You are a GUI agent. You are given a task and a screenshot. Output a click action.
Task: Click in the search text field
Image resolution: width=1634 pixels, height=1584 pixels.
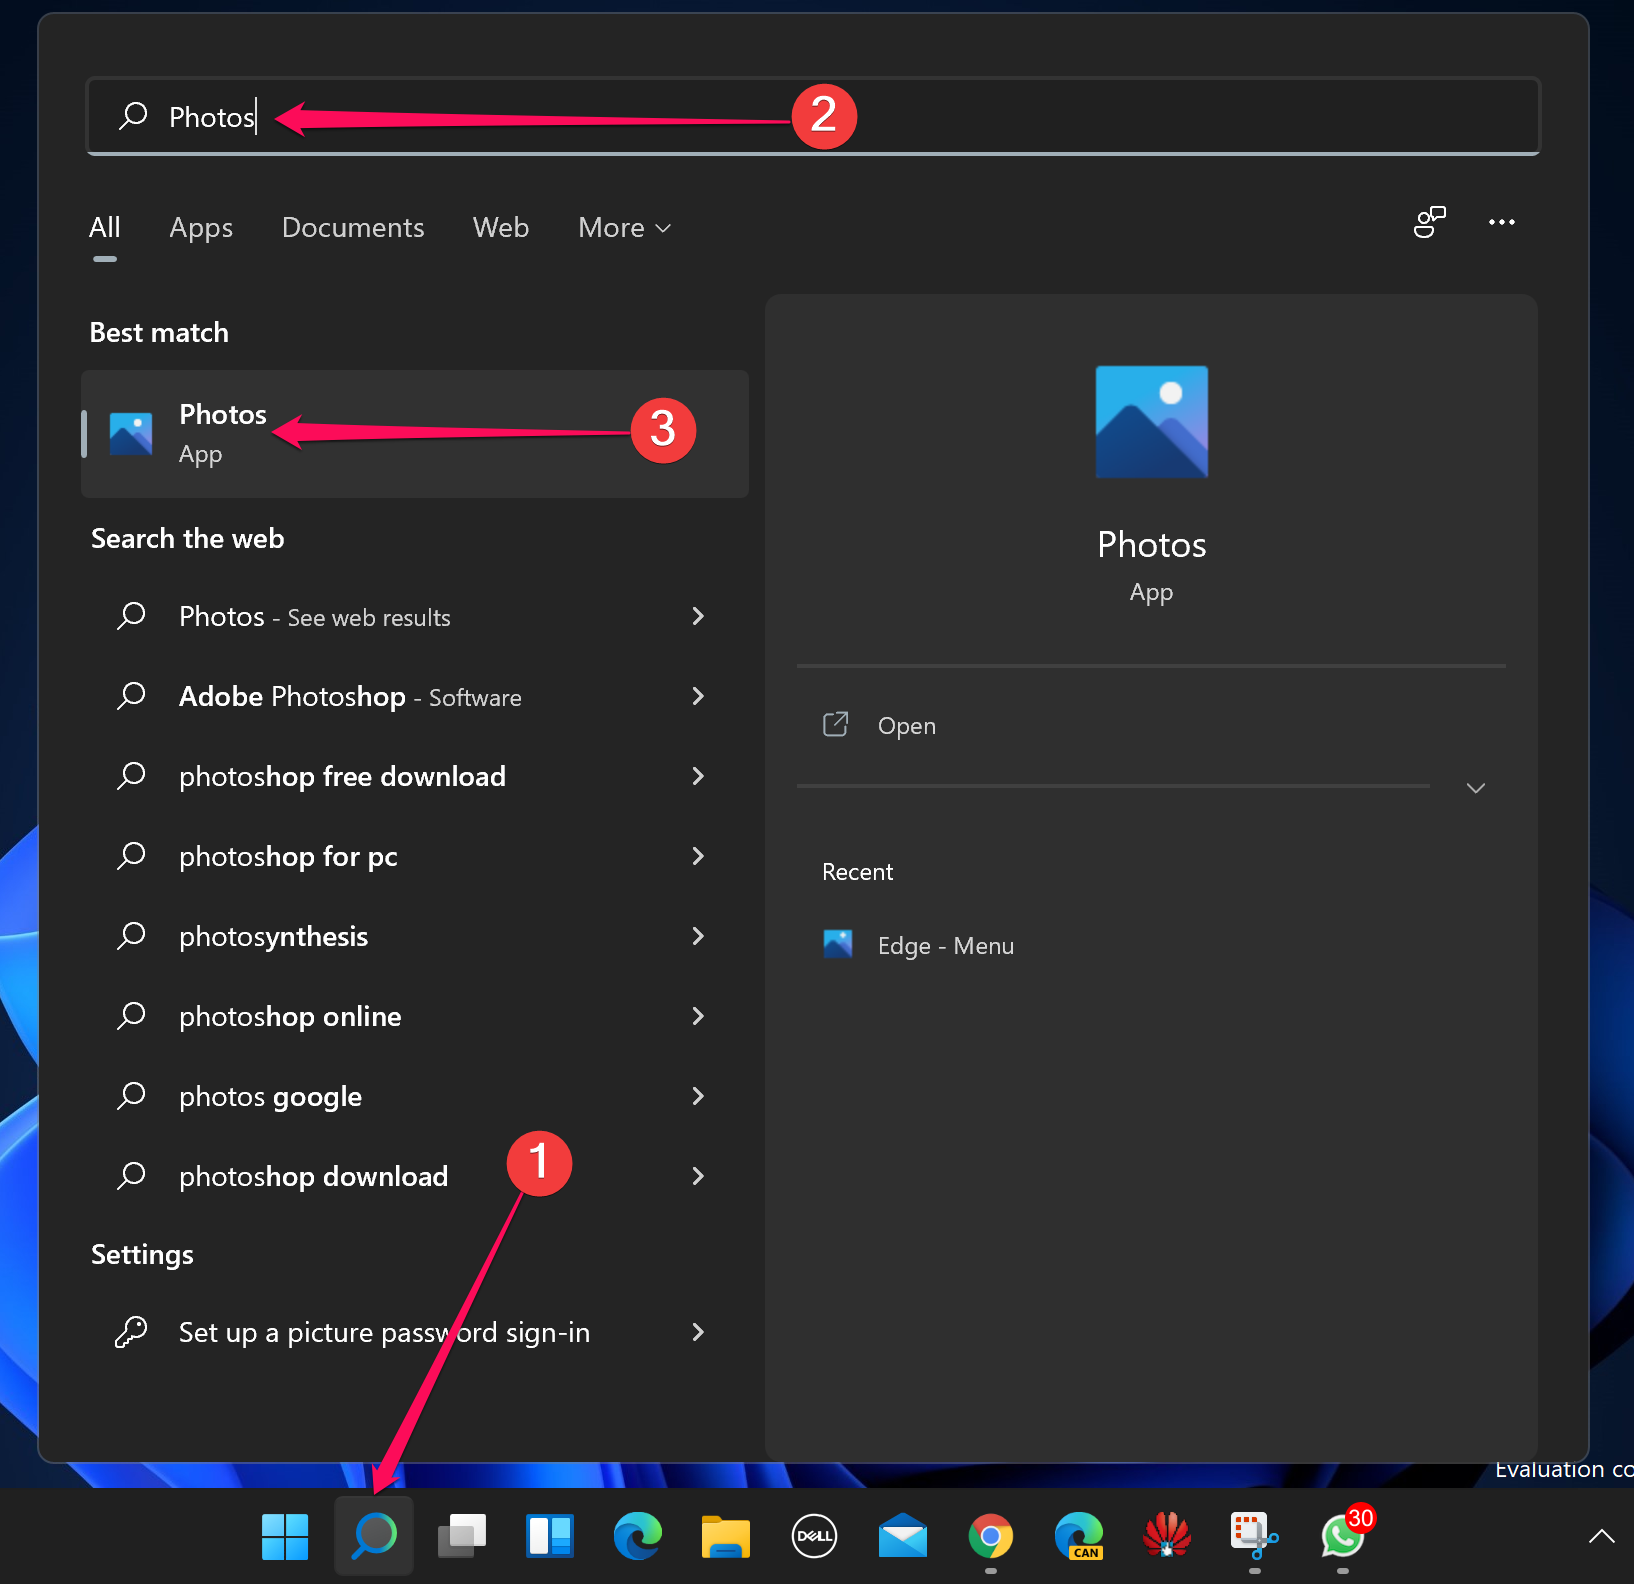813,116
